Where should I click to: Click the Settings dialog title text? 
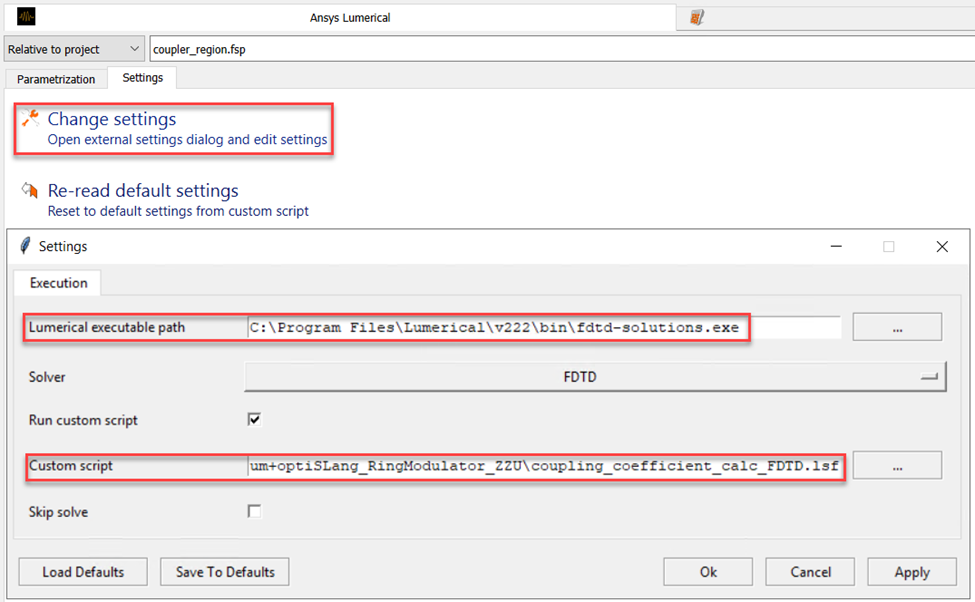tap(63, 246)
